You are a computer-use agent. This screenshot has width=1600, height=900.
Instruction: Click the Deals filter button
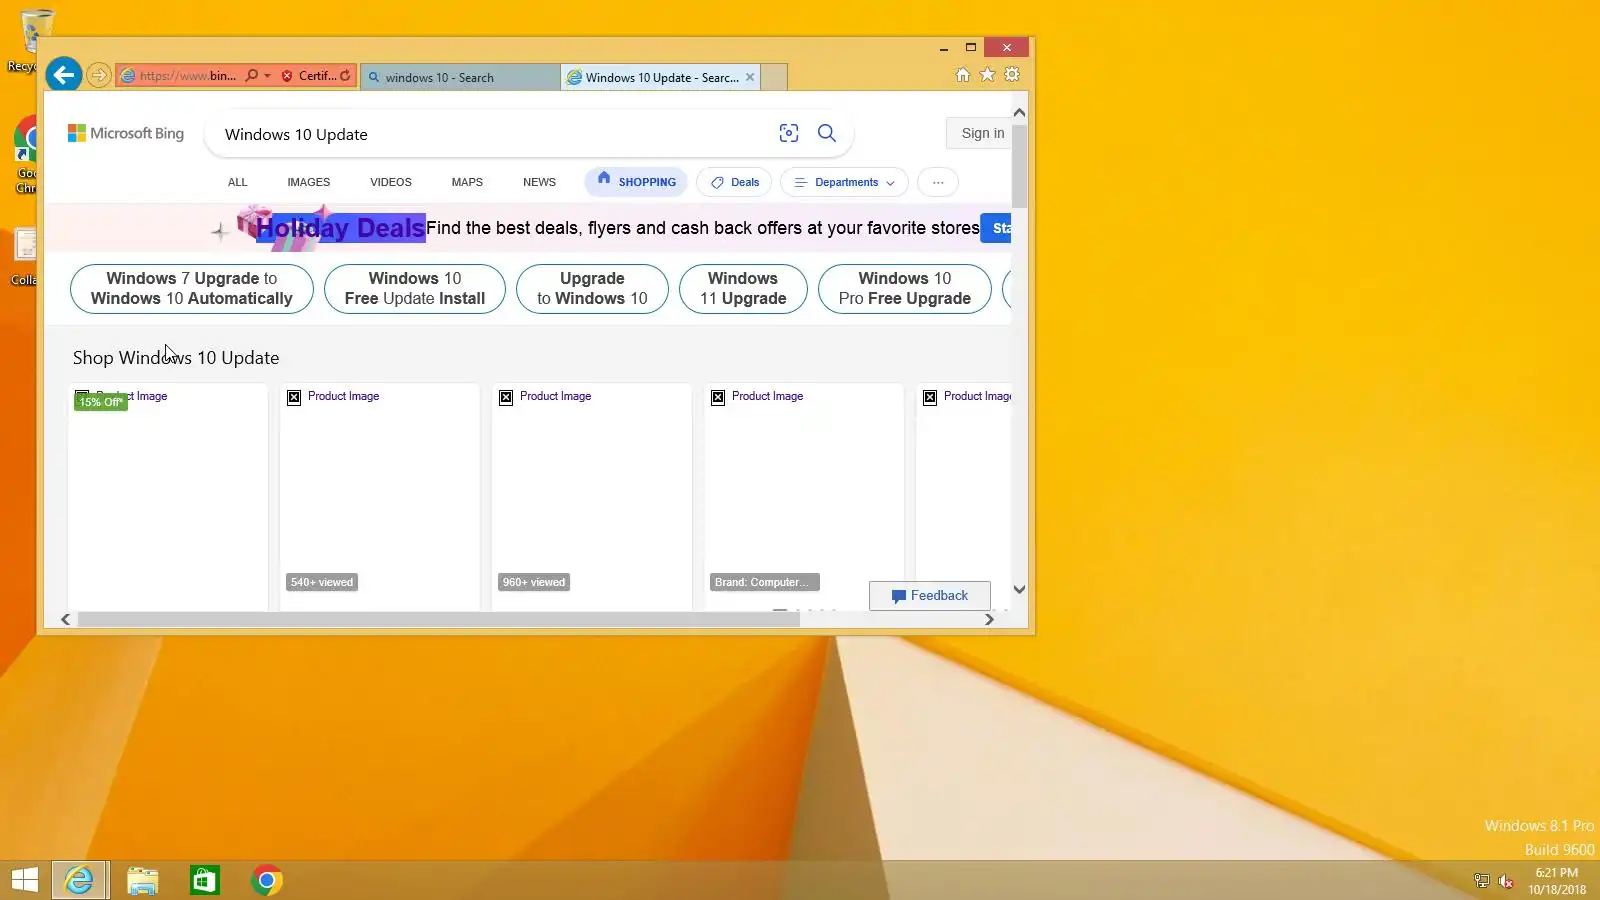click(x=735, y=182)
